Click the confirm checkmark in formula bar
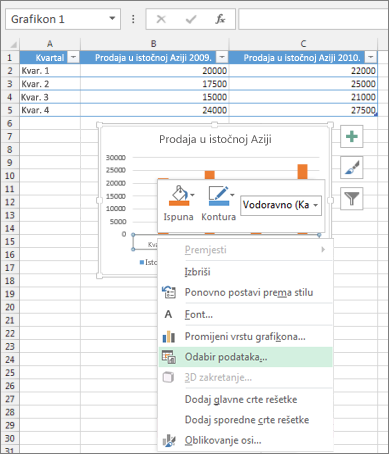 click(191, 19)
